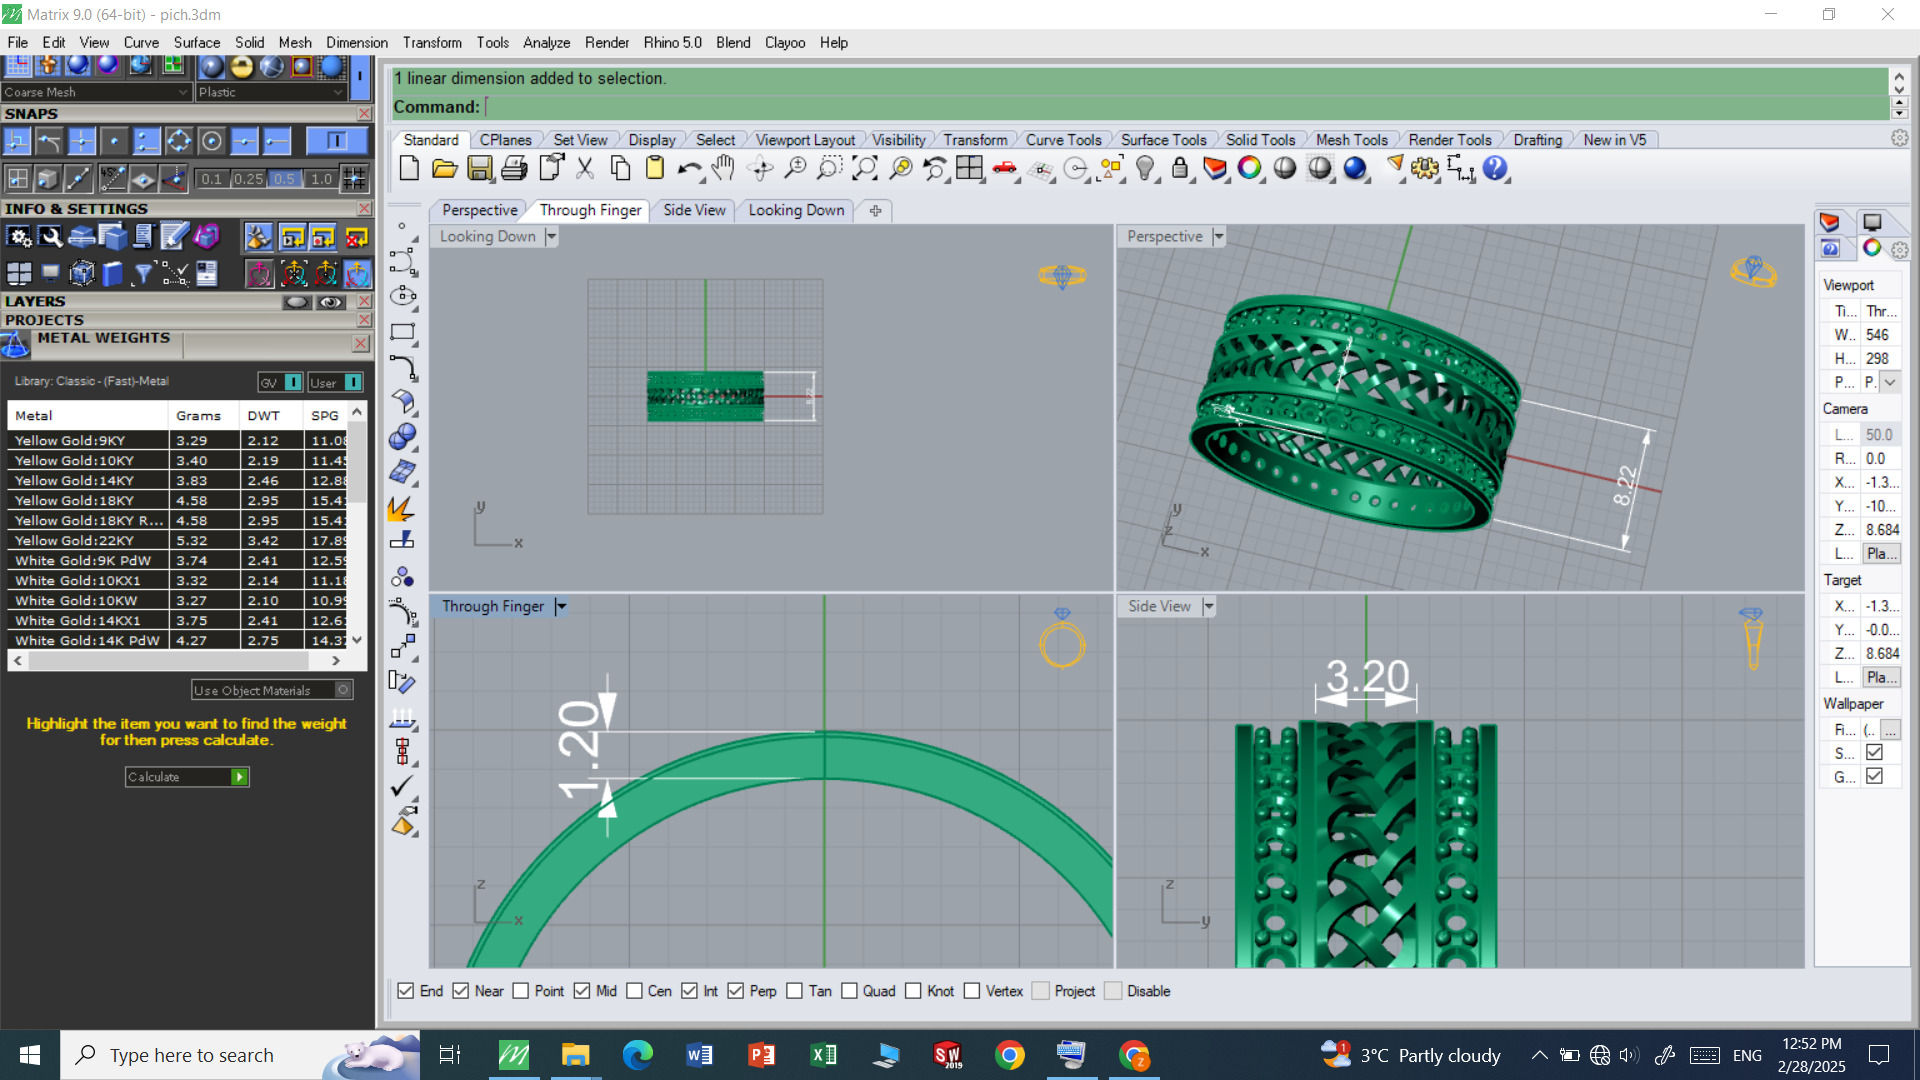Image resolution: width=1920 pixels, height=1080 pixels.
Task: Click the red car icon
Action: [x=1005, y=168]
